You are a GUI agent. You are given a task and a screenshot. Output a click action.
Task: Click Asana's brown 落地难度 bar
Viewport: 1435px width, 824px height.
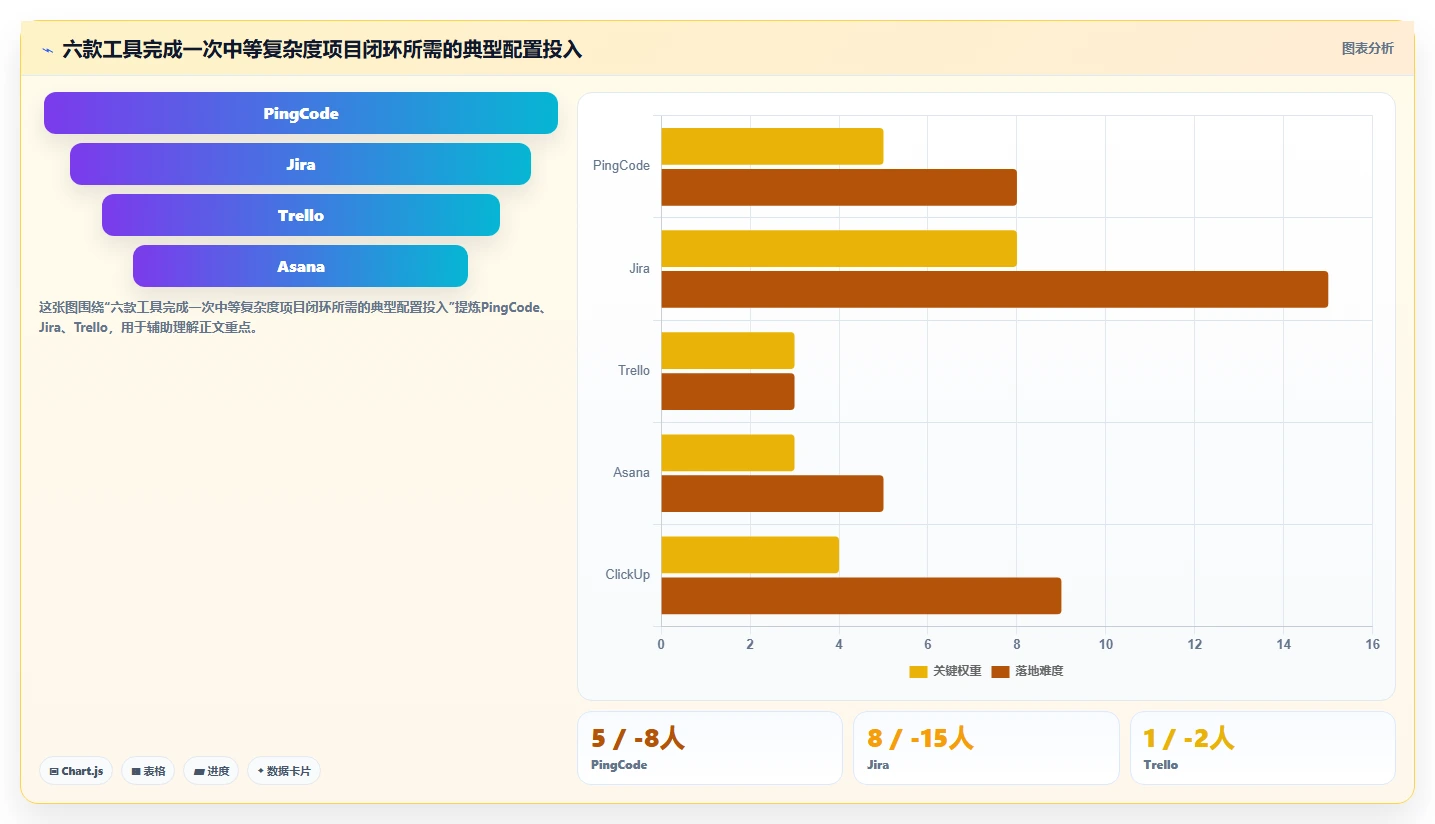pyautogui.click(x=772, y=493)
